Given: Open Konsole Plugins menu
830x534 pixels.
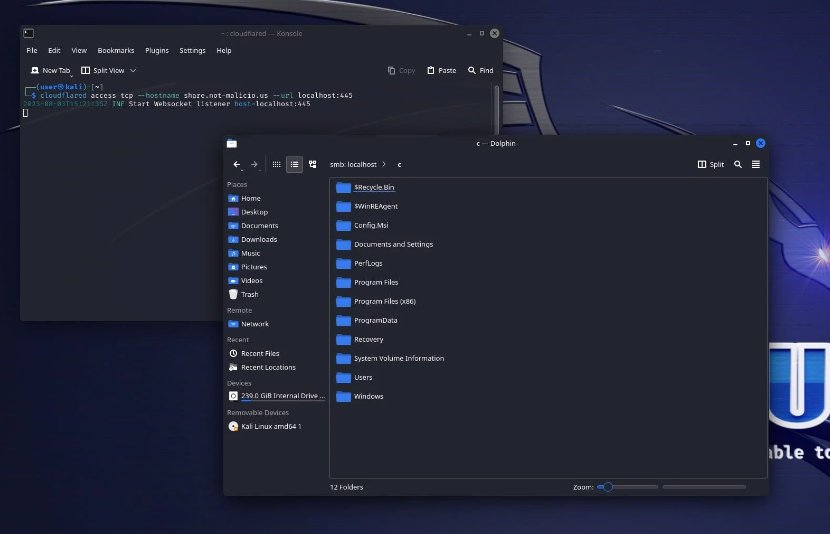Looking at the screenshot, I should pyautogui.click(x=157, y=51).
